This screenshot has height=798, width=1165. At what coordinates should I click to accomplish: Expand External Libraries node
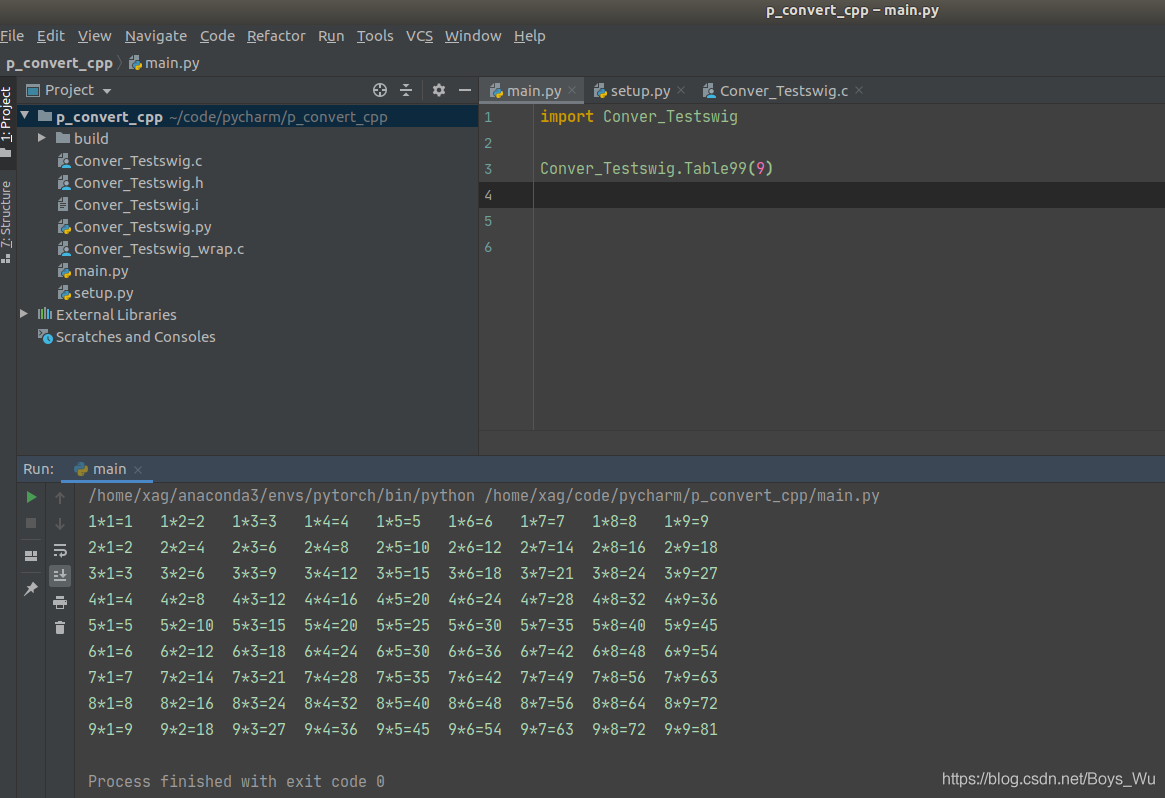point(25,314)
